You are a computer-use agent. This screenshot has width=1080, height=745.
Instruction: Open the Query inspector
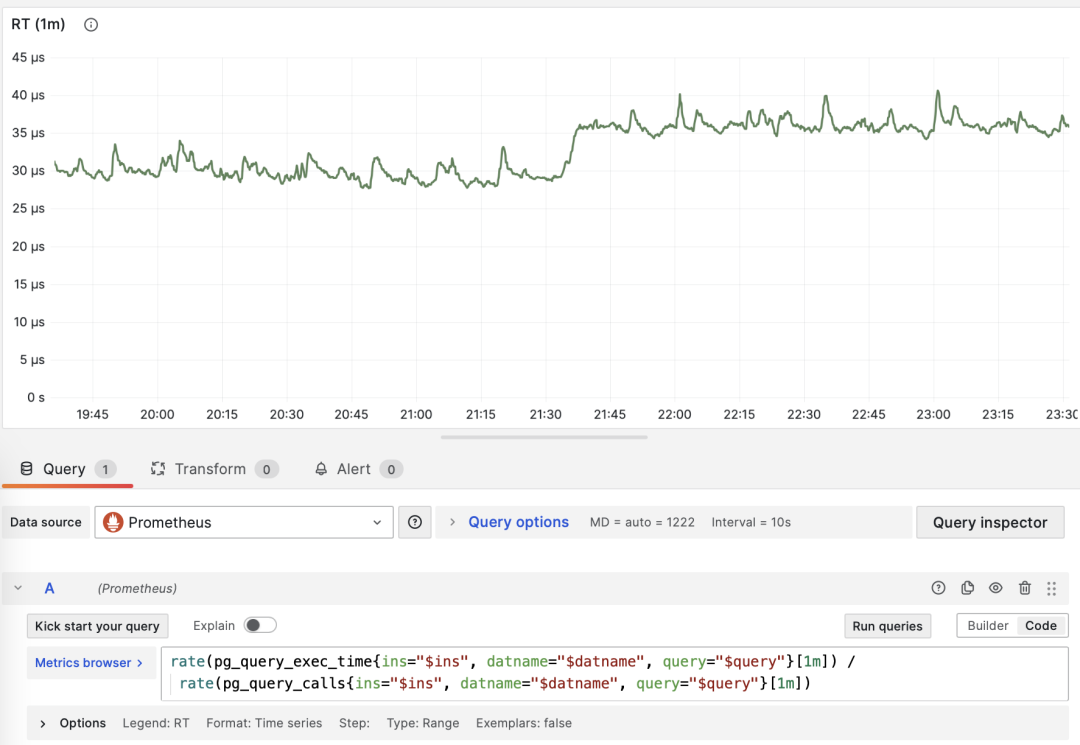[x=989, y=522]
